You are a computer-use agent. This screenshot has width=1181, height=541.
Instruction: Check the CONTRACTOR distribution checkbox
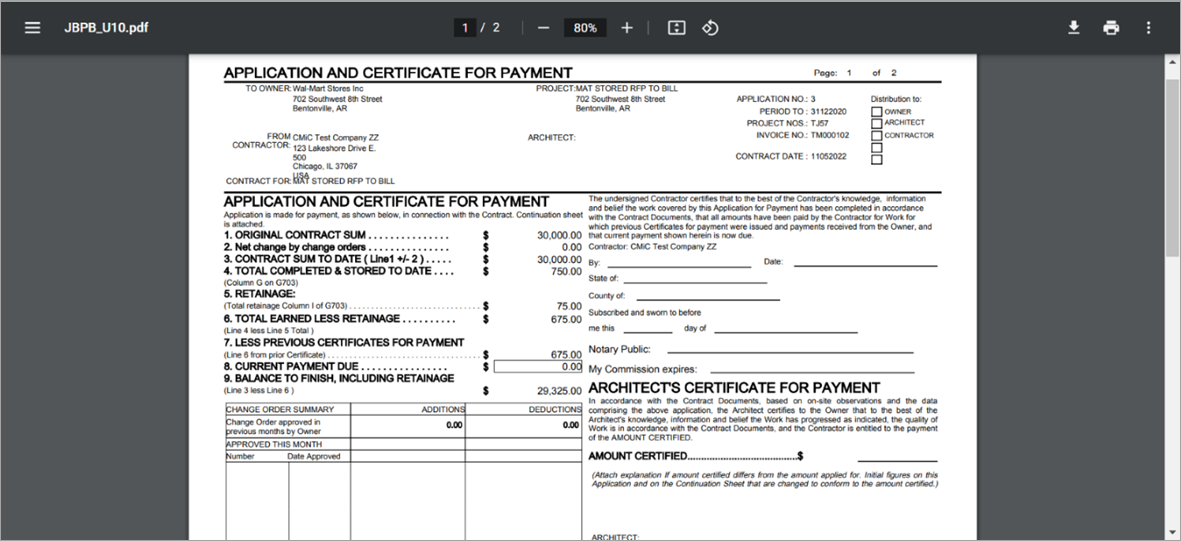pyautogui.click(x=876, y=136)
